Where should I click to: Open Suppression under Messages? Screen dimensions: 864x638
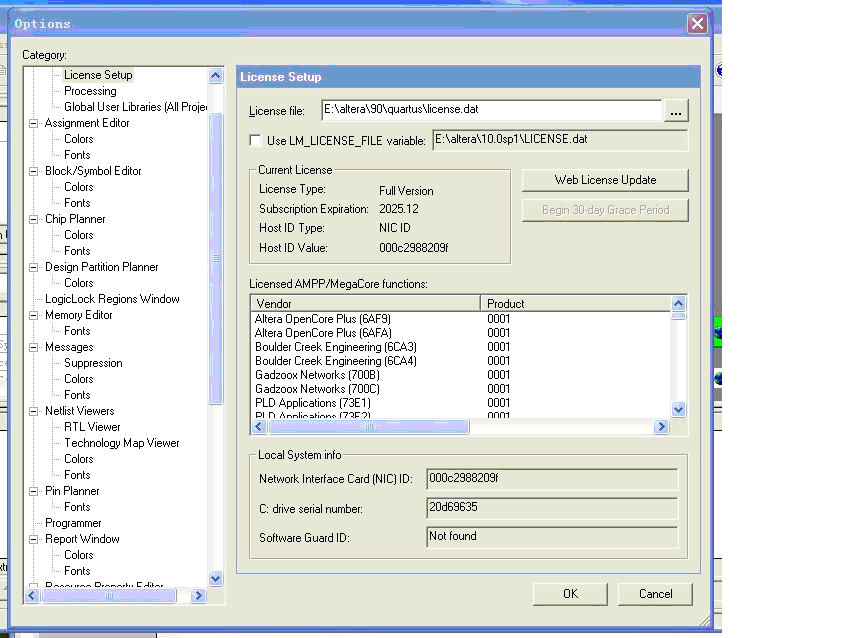93,363
